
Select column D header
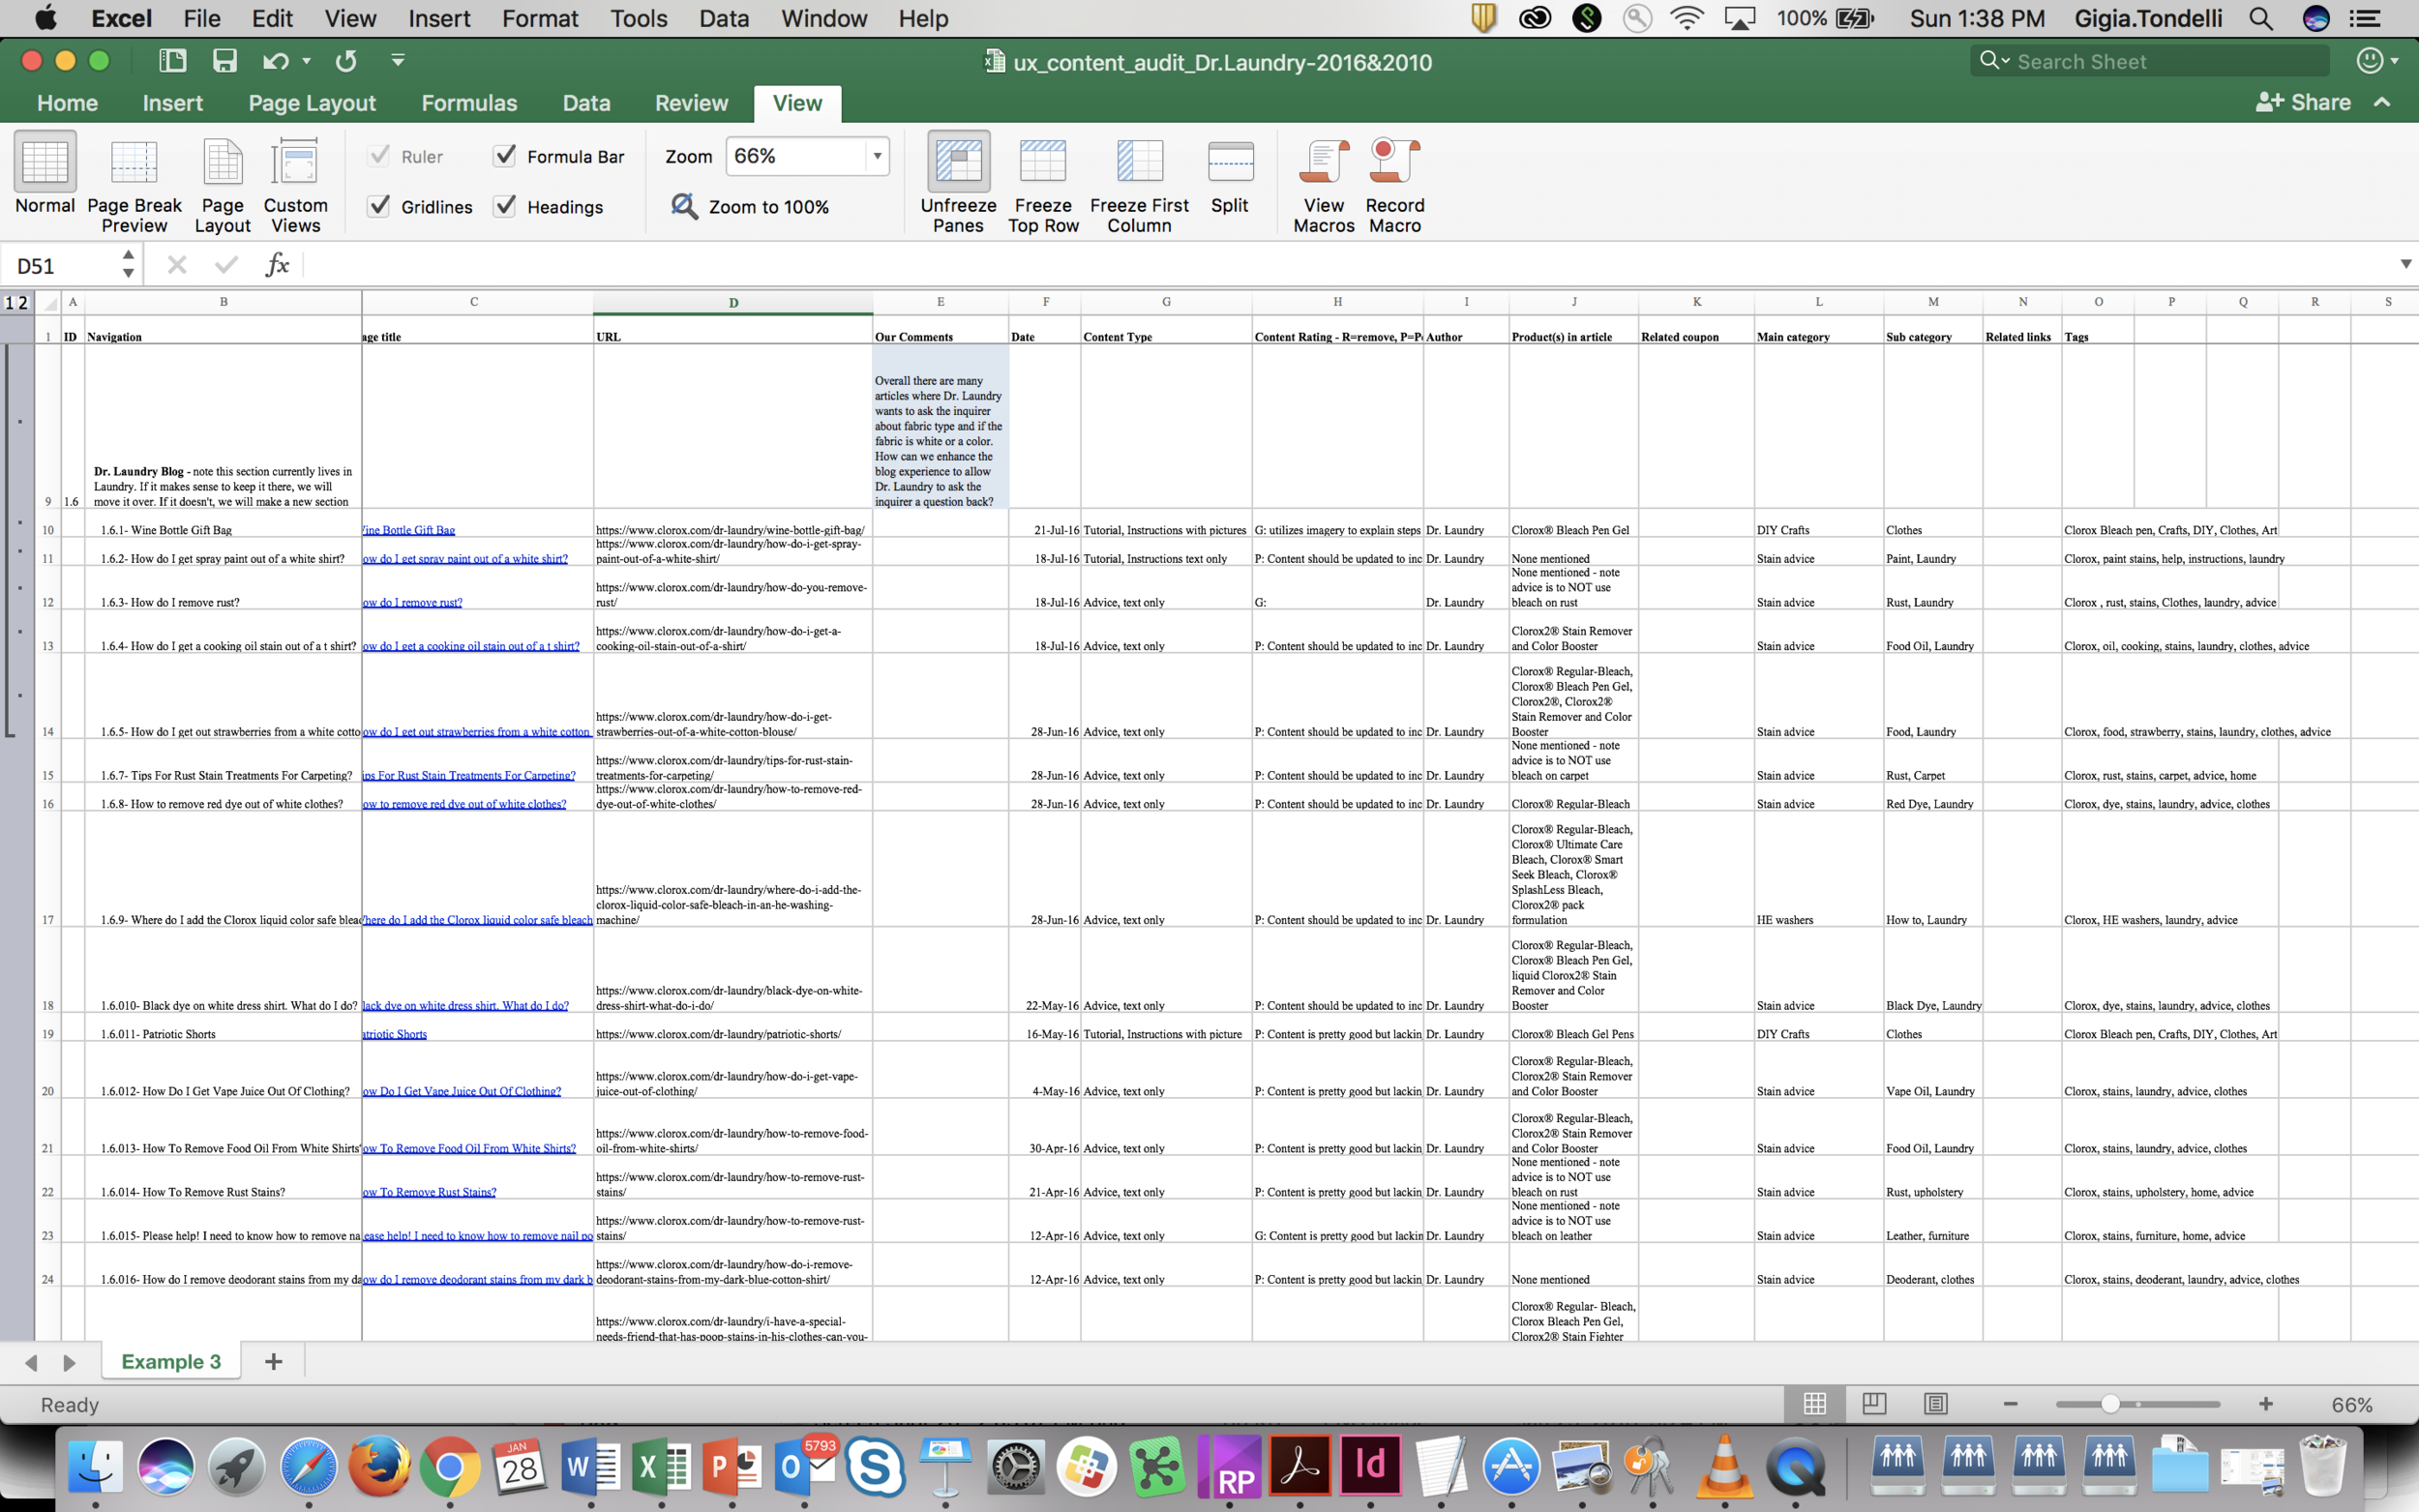coord(733,303)
